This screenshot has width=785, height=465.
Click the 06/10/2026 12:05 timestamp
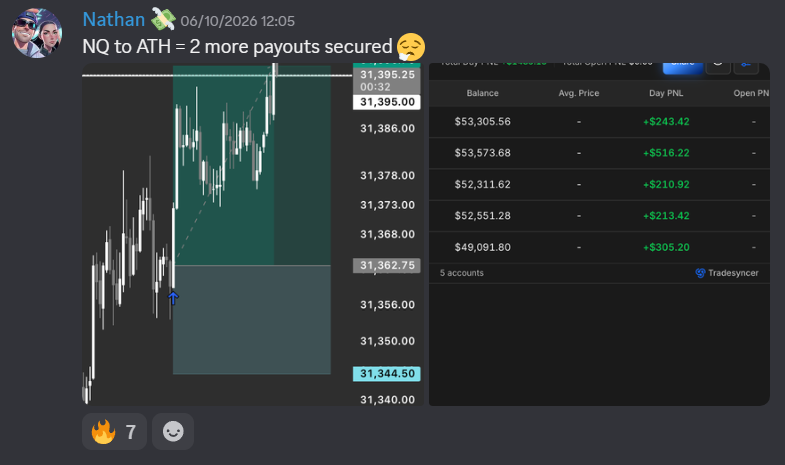[x=237, y=21]
